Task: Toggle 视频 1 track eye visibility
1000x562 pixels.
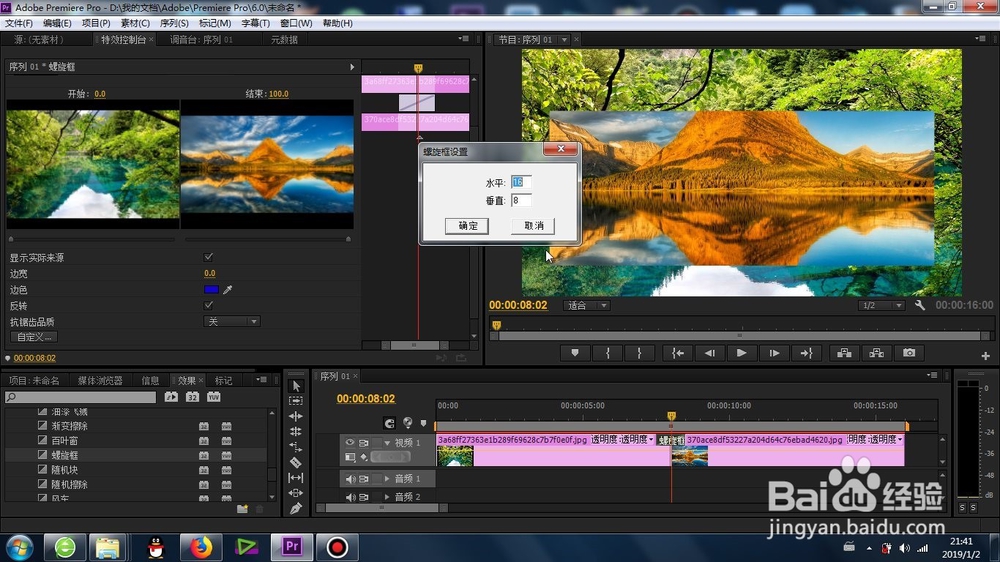Action: (349, 442)
